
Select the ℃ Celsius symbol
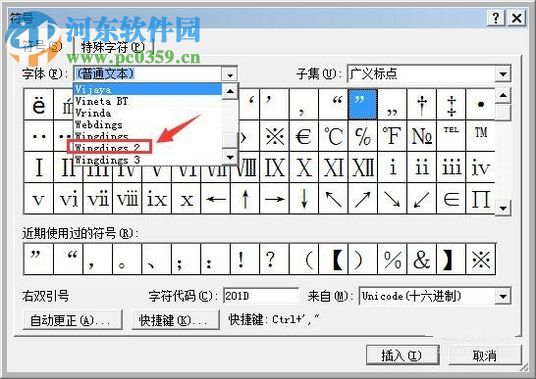pos(333,136)
